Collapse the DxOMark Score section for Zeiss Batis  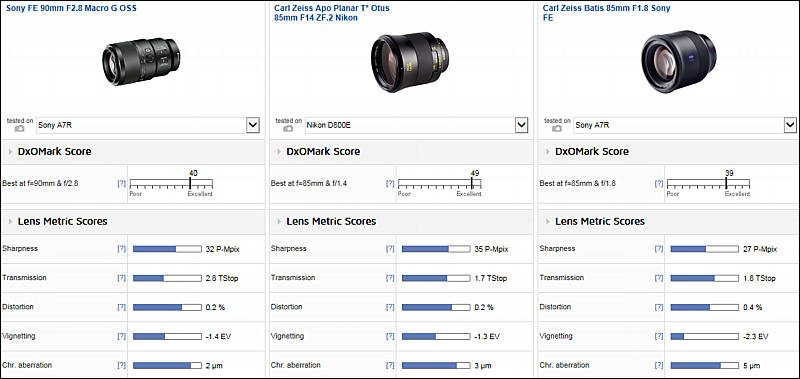[x=547, y=151]
